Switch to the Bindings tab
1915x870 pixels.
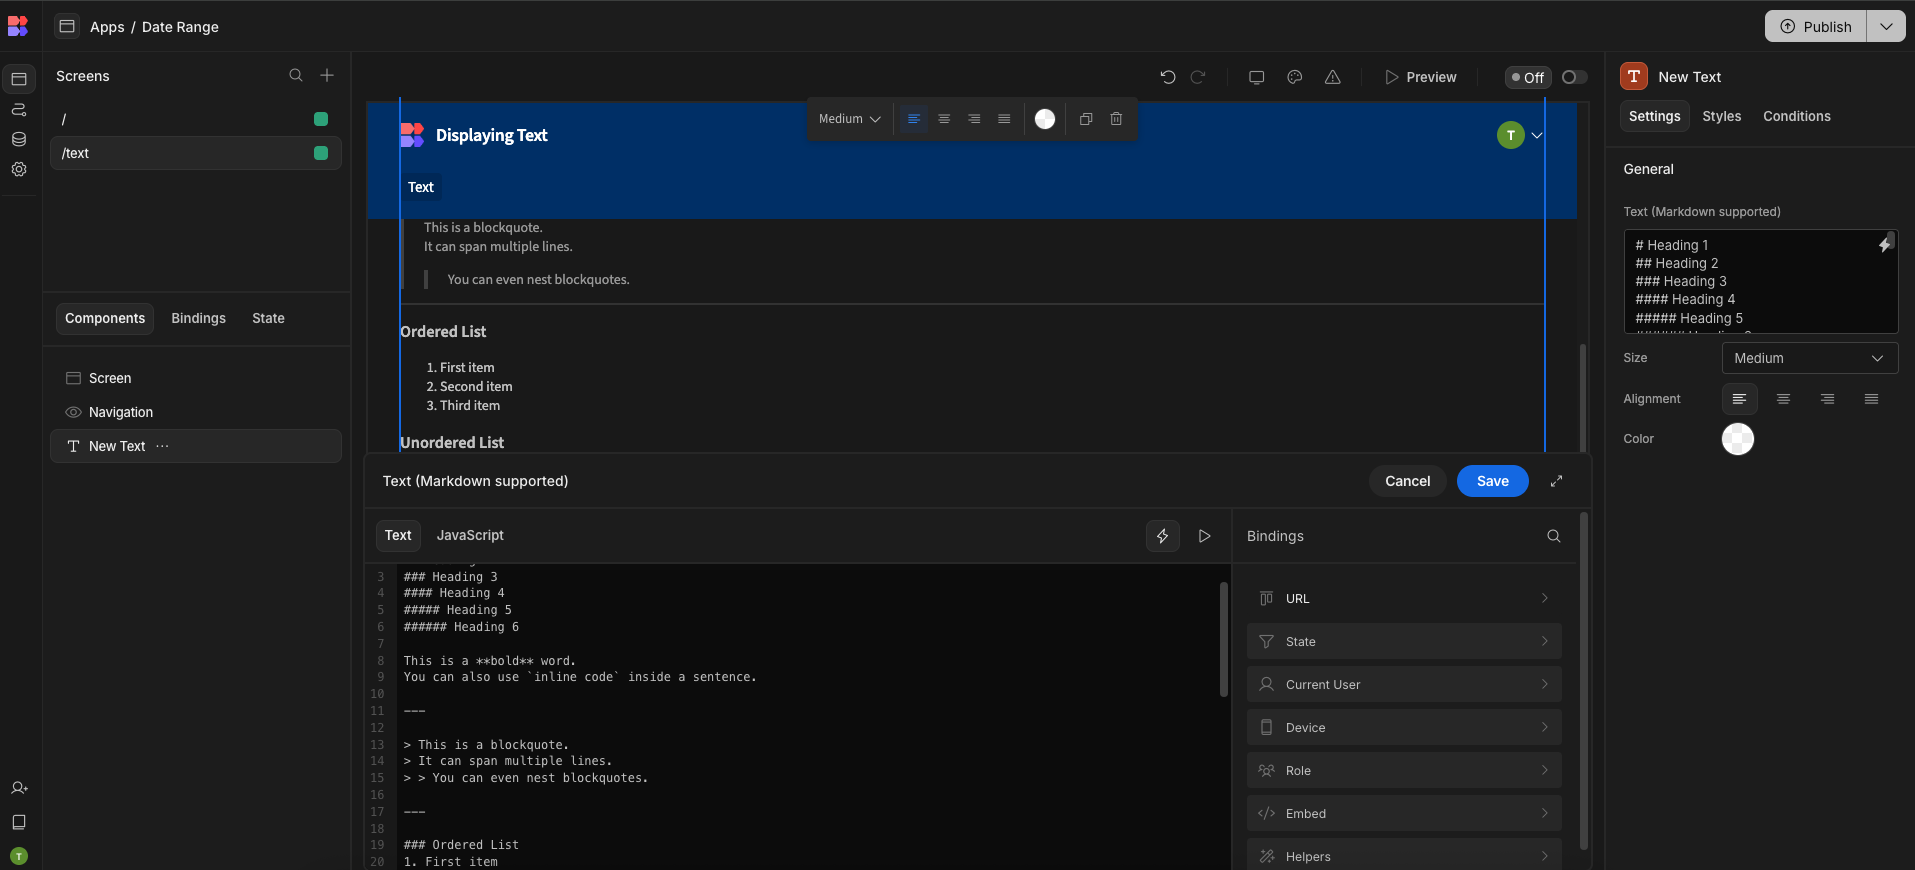198,318
